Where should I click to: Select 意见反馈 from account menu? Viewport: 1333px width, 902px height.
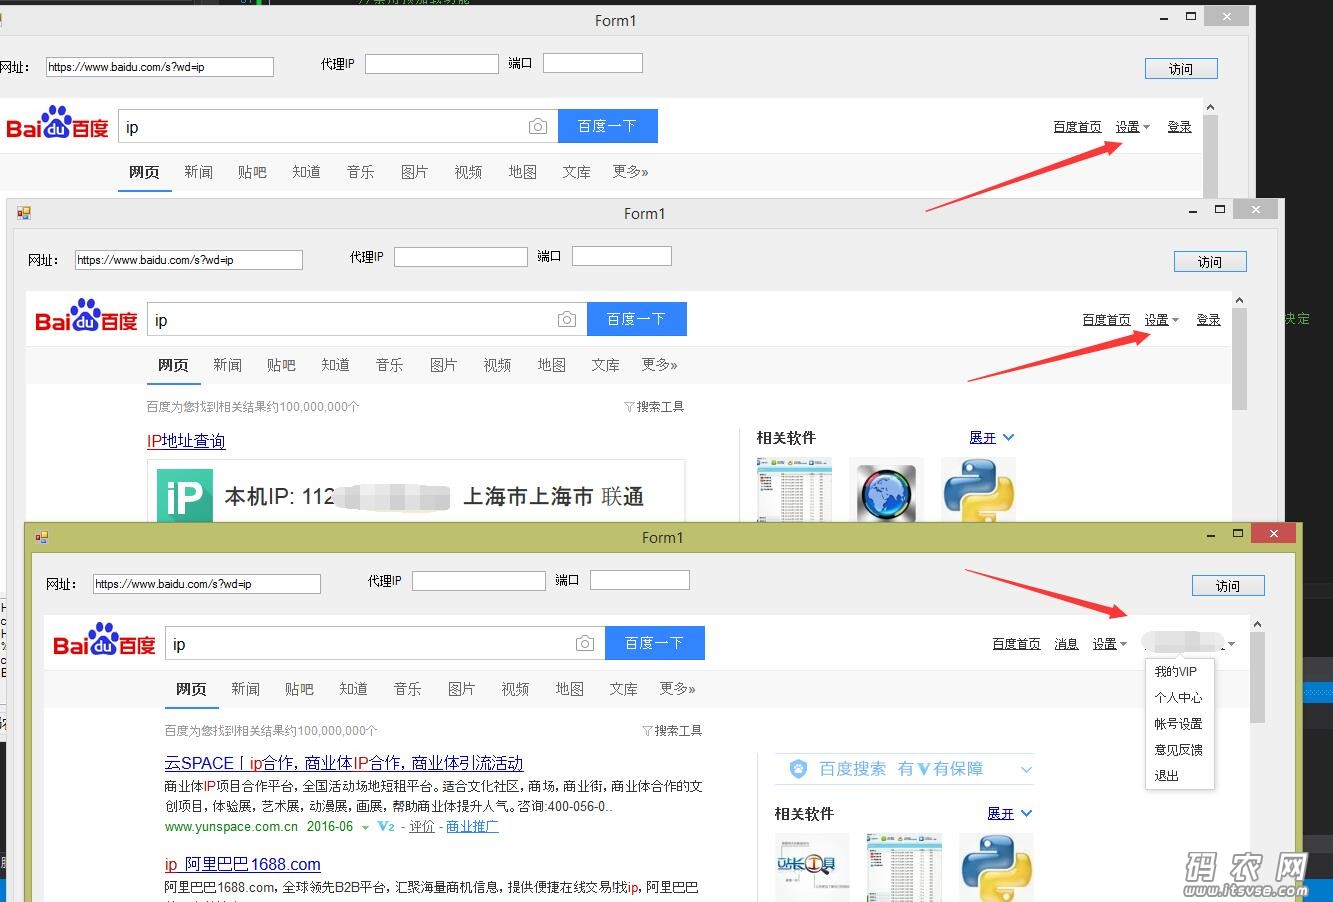[1178, 750]
